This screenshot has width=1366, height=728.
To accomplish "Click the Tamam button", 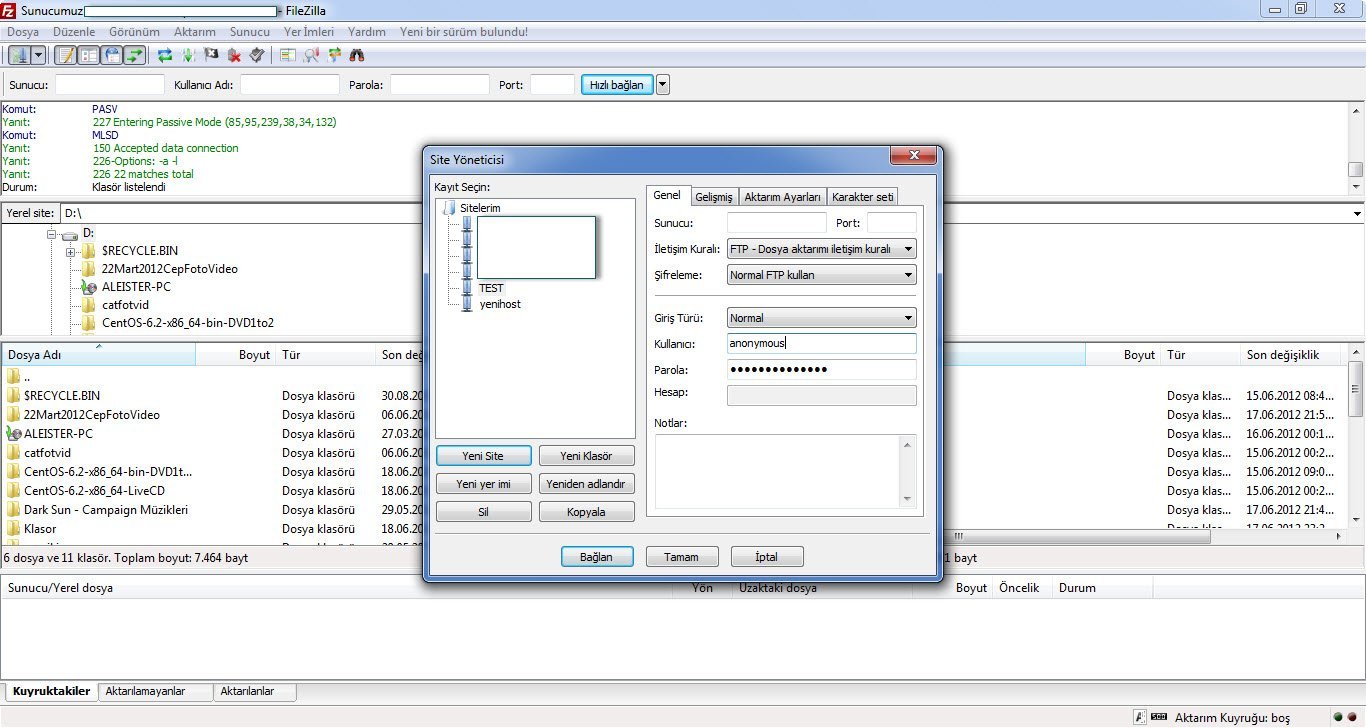I will click(x=682, y=557).
